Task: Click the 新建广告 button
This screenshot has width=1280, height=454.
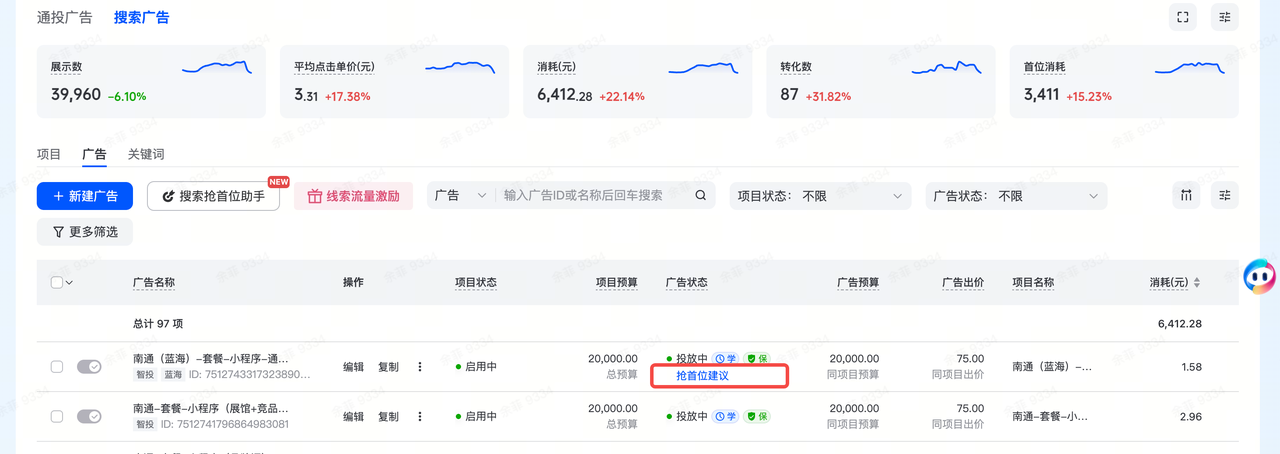Action: pos(85,196)
